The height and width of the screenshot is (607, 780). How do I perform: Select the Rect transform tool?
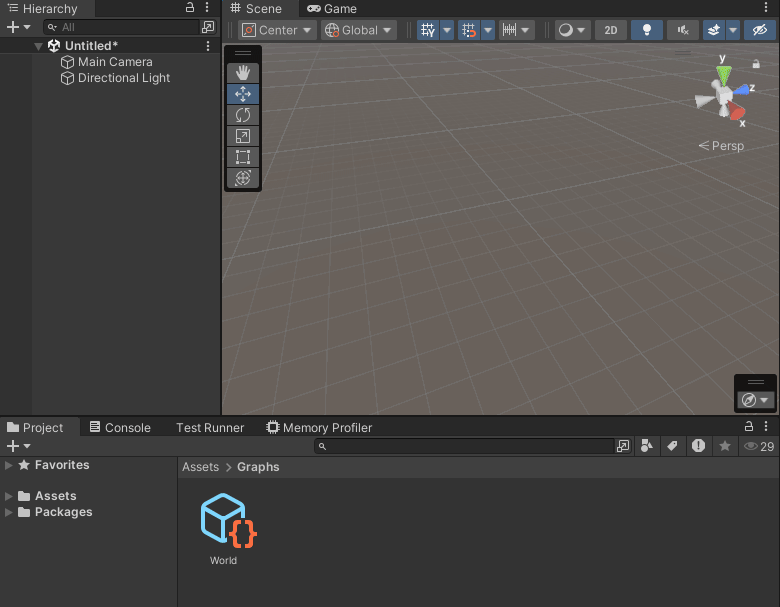pyautogui.click(x=242, y=157)
